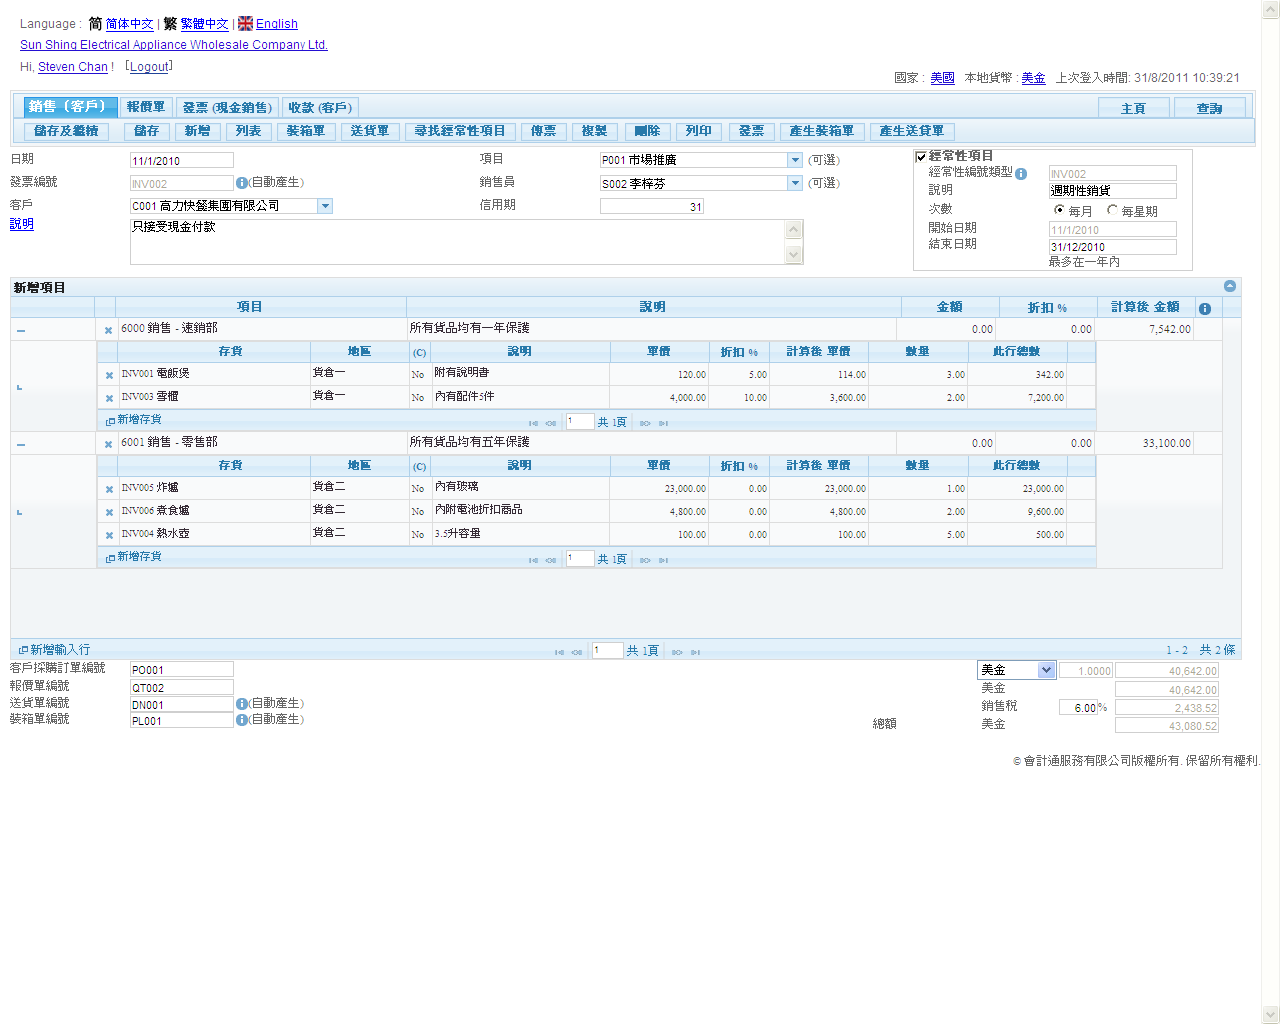Collapse the 新增項目 panel using round arrow icon
1280x1024 pixels.
1230,287
